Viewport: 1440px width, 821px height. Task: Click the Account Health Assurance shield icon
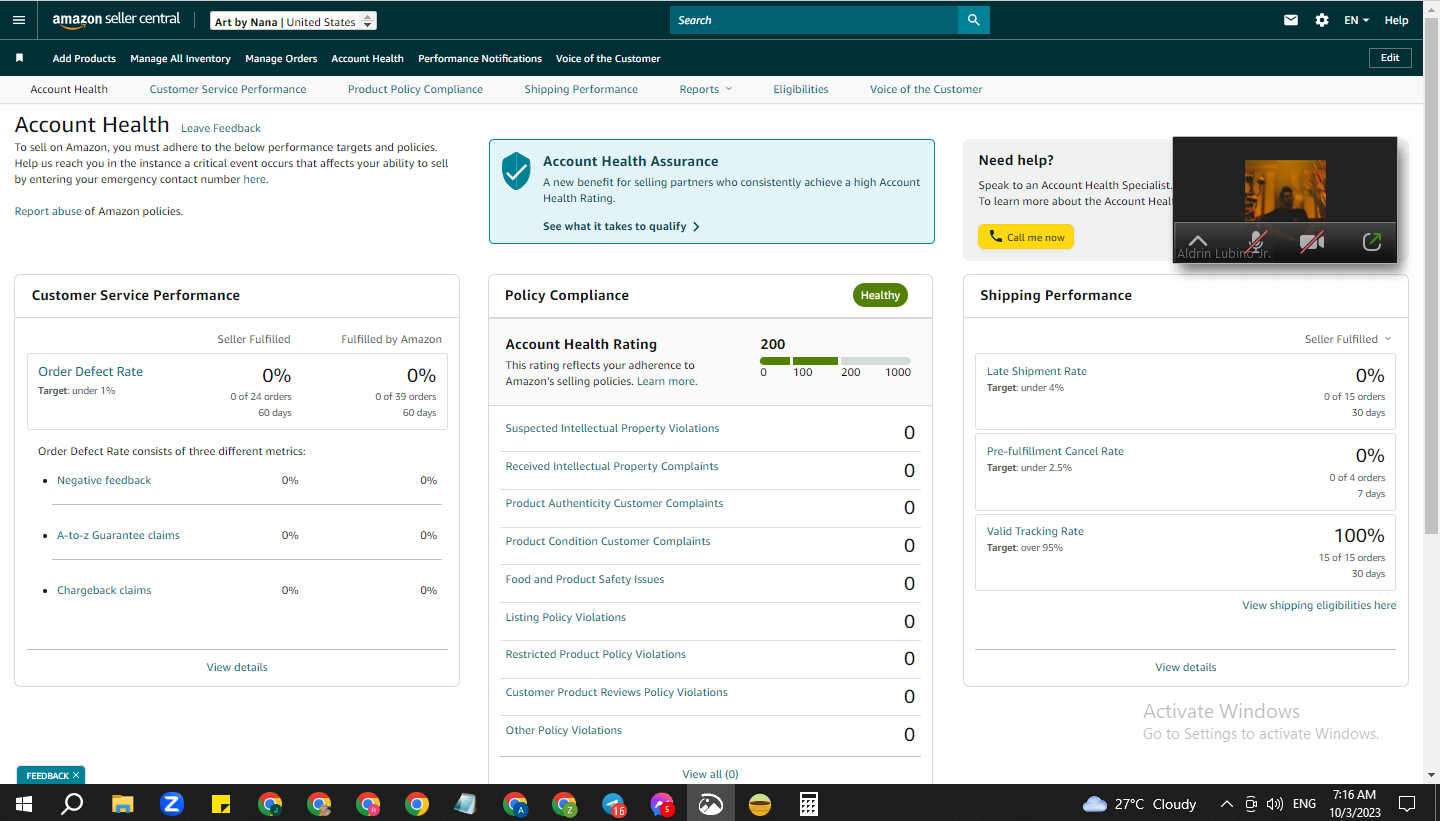click(x=516, y=172)
